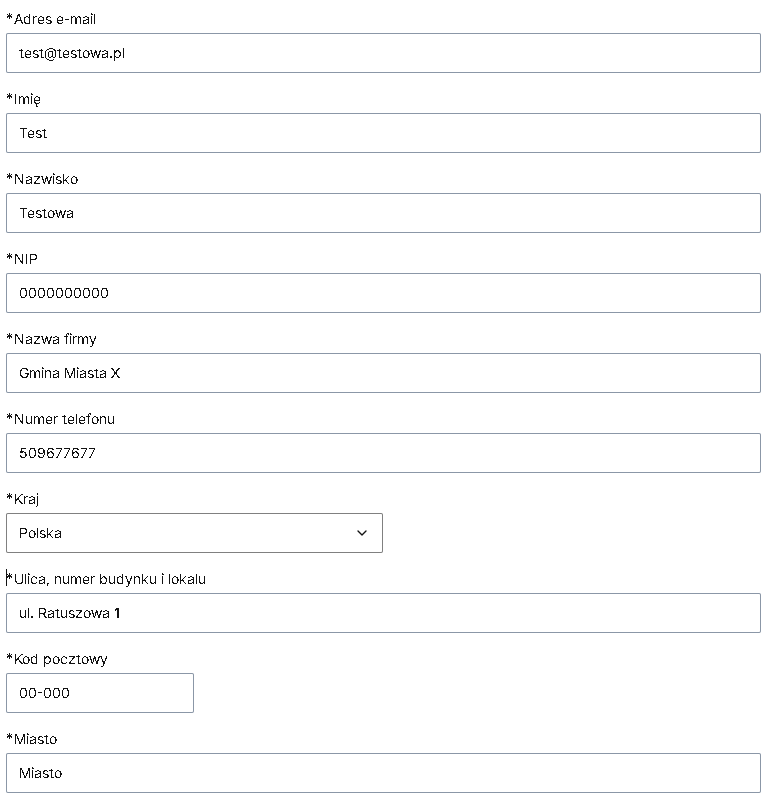Focus the street address field Ratuszowa
Viewport: 765px width, 796px height.
coord(383,613)
